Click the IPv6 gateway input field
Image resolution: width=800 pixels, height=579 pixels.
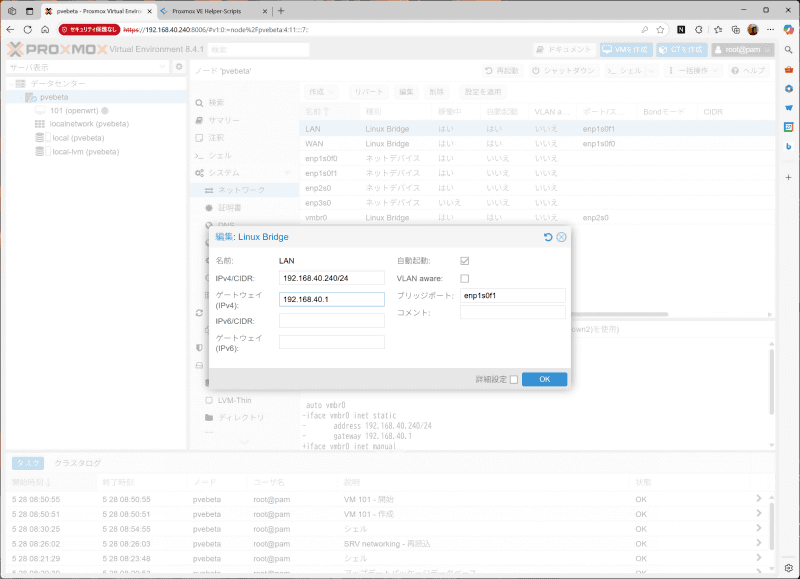tap(332, 342)
